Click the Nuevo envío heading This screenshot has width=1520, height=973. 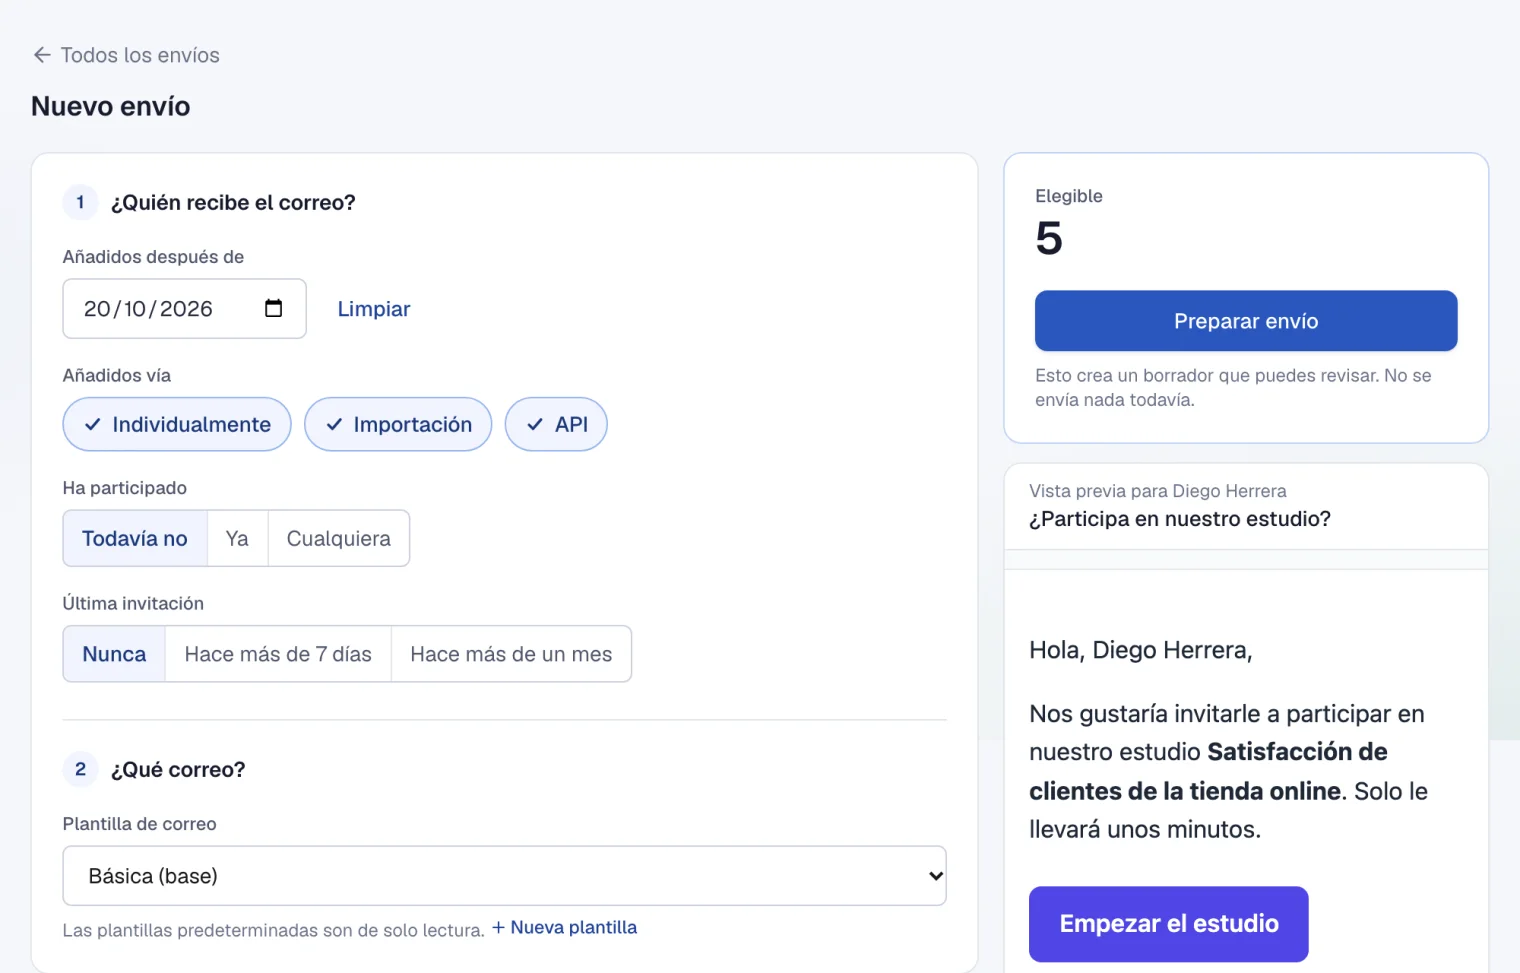[111, 106]
